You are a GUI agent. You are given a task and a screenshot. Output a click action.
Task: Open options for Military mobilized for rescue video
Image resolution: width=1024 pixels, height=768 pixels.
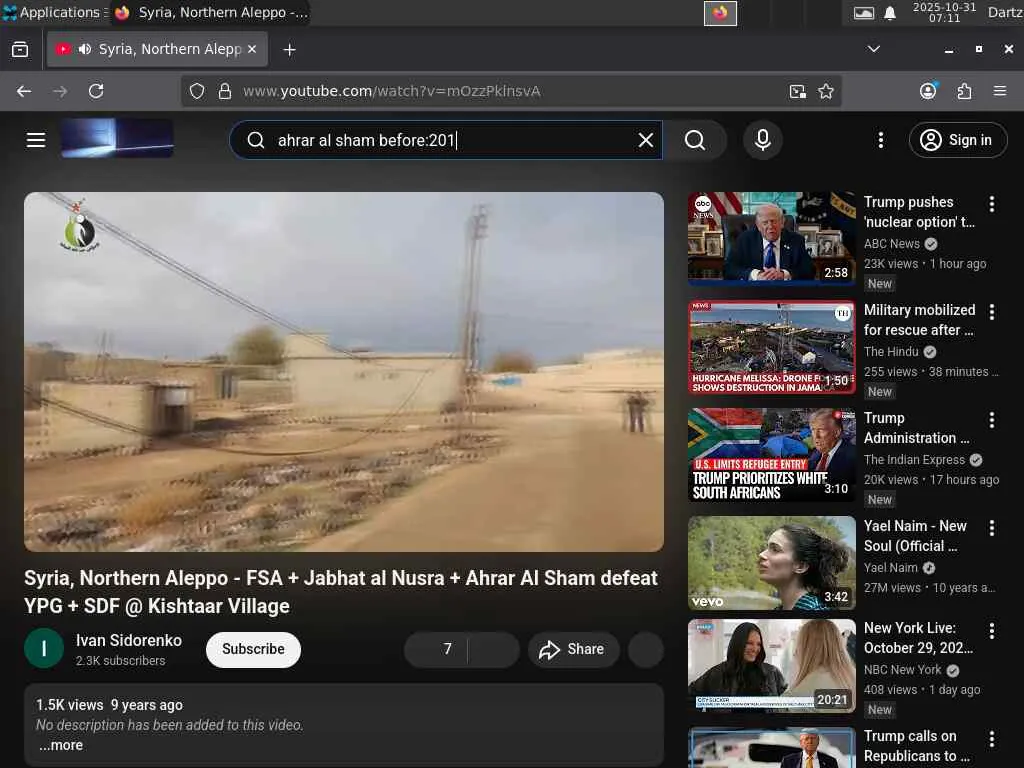click(991, 312)
